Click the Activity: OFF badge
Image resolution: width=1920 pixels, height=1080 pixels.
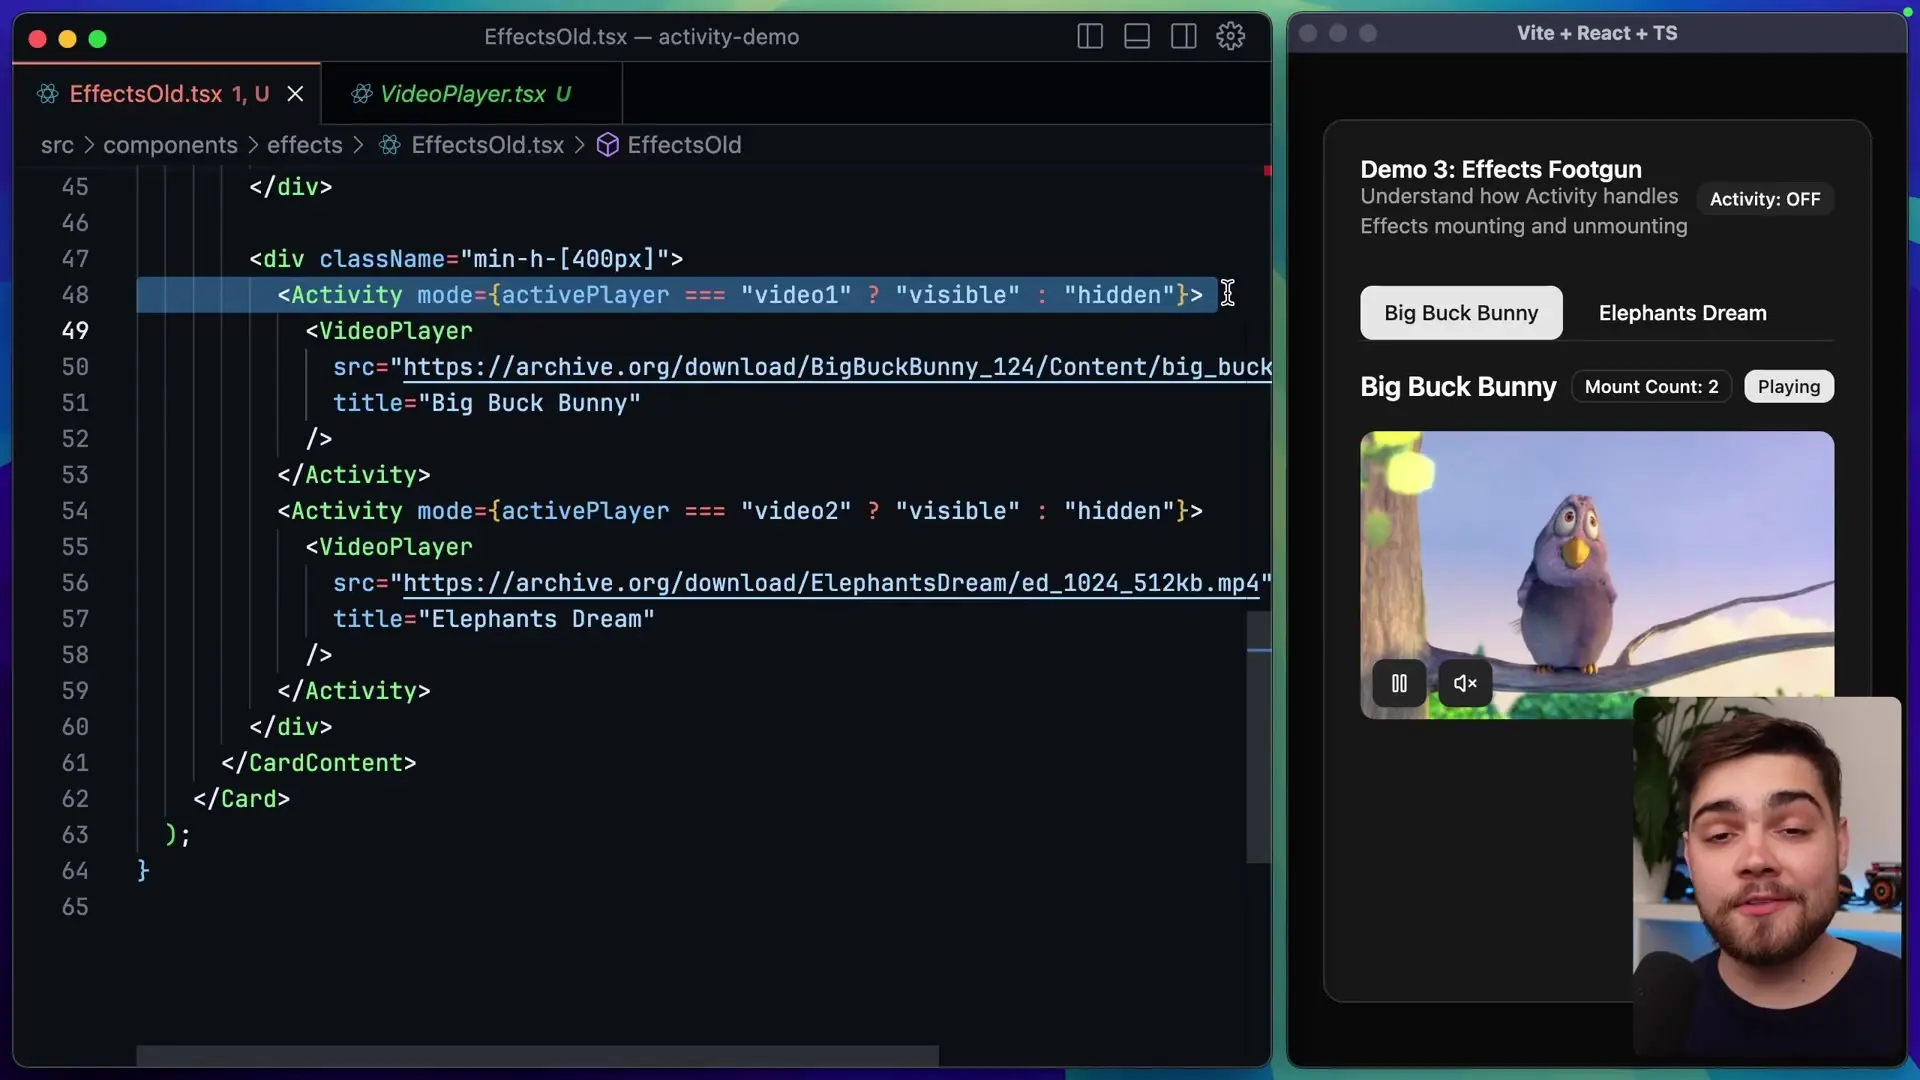point(1765,199)
